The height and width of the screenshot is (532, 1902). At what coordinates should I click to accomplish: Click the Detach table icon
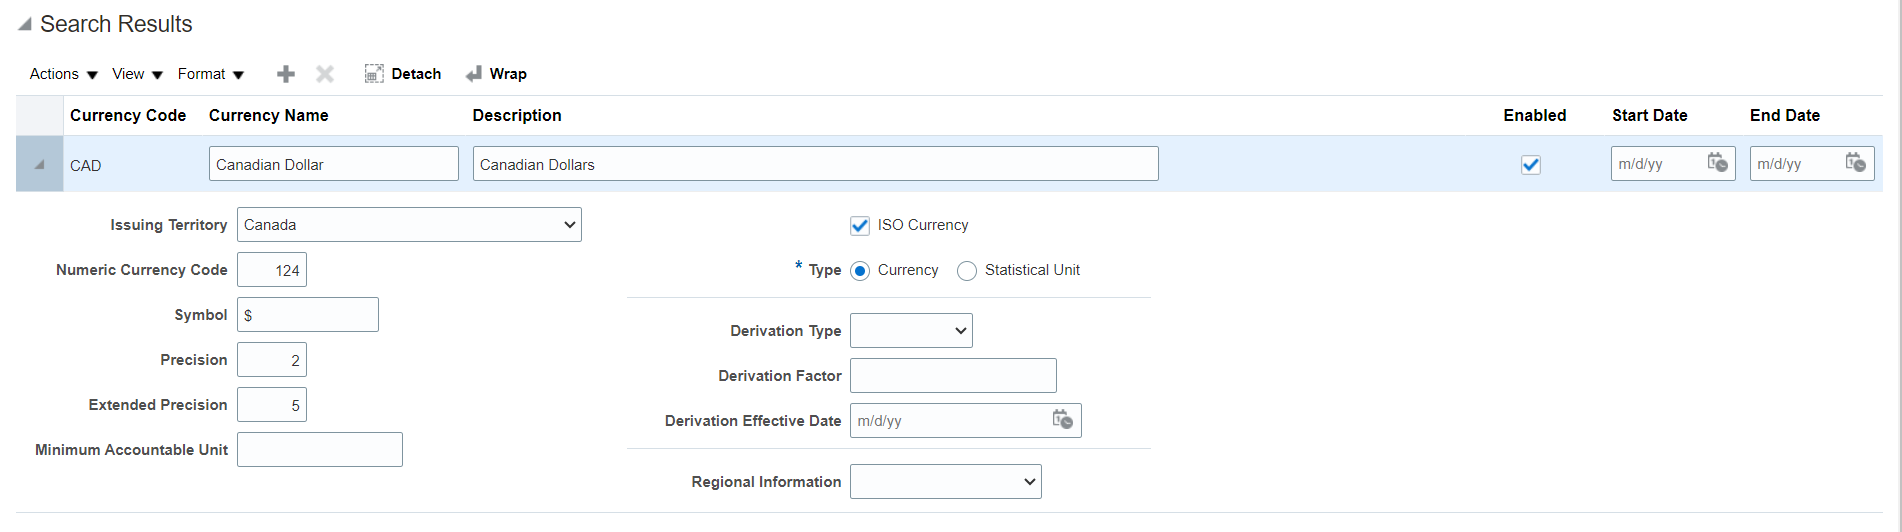coord(374,74)
